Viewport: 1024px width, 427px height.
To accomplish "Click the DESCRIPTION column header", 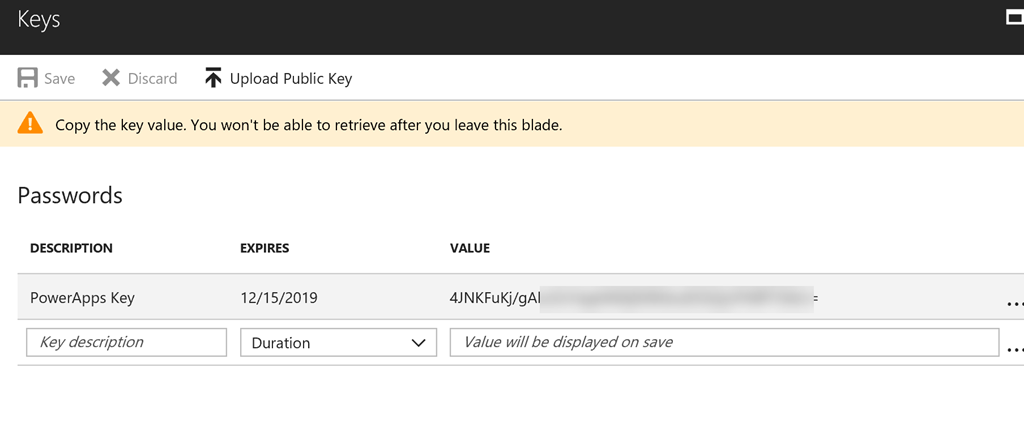I will (71, 248).
